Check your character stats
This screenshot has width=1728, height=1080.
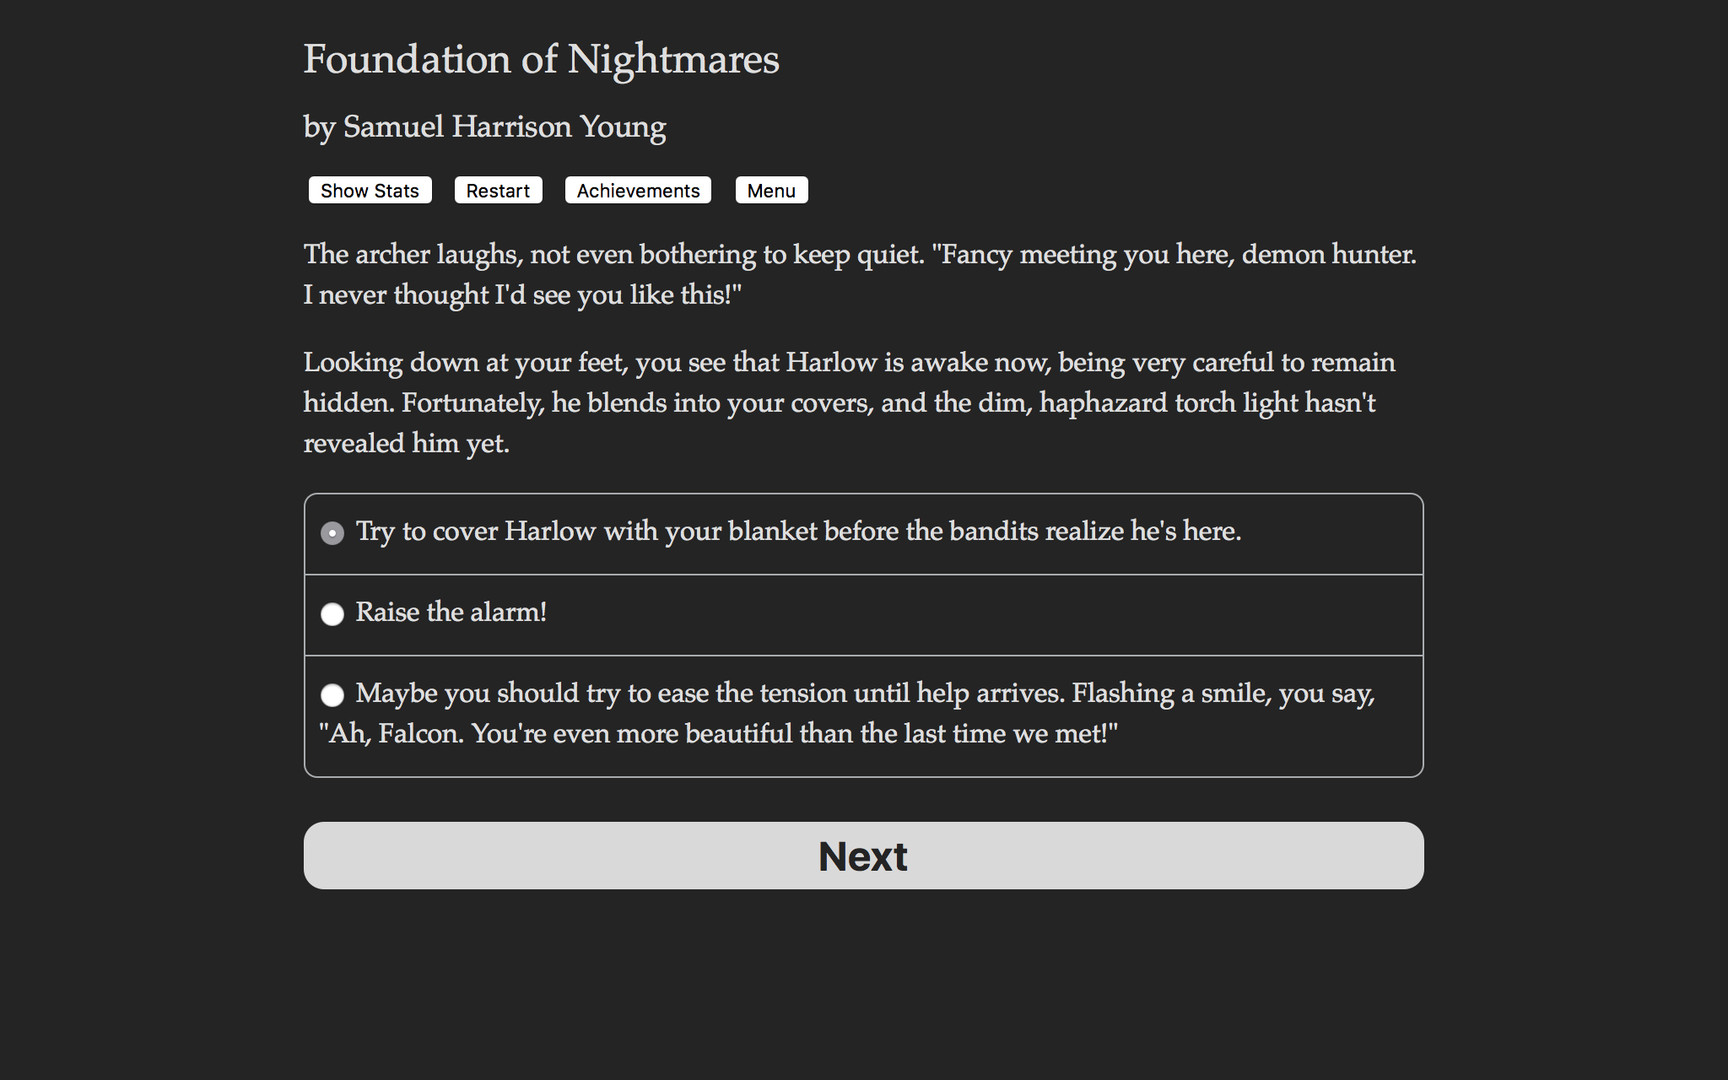[369, 190]
